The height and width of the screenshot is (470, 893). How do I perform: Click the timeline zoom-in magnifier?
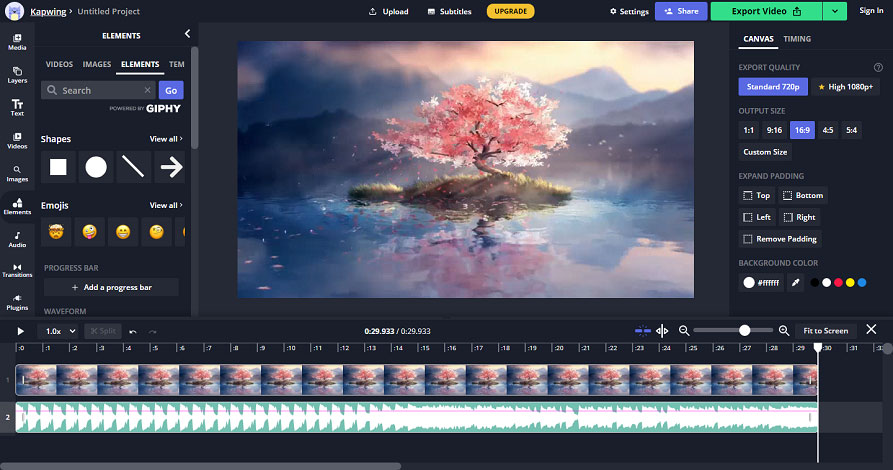(x=784, y=330)
